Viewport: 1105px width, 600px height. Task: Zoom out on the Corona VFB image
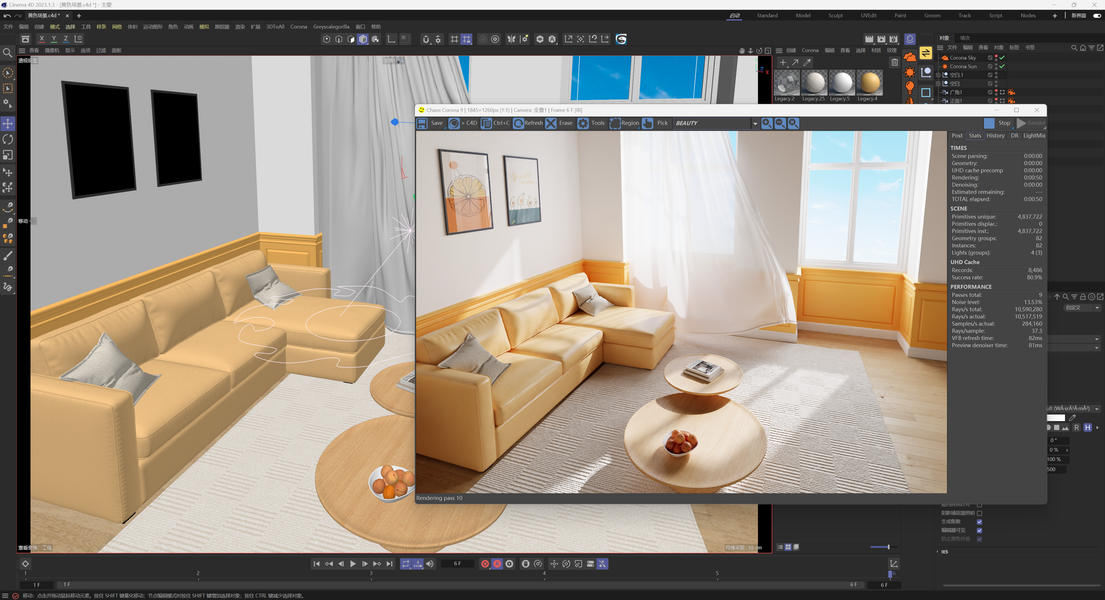[x=780, y=123]
